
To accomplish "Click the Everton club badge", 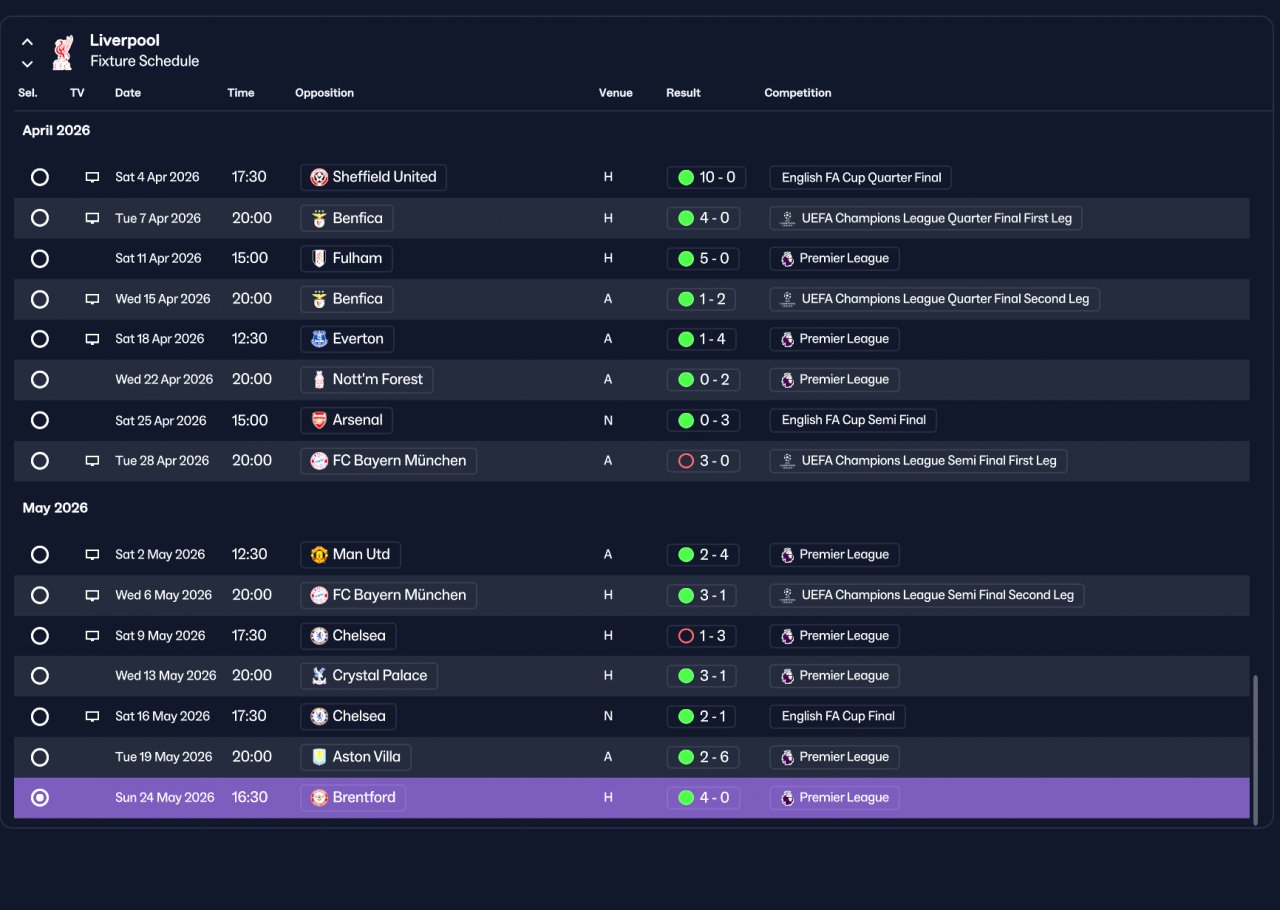I will [x=319, y=339].
